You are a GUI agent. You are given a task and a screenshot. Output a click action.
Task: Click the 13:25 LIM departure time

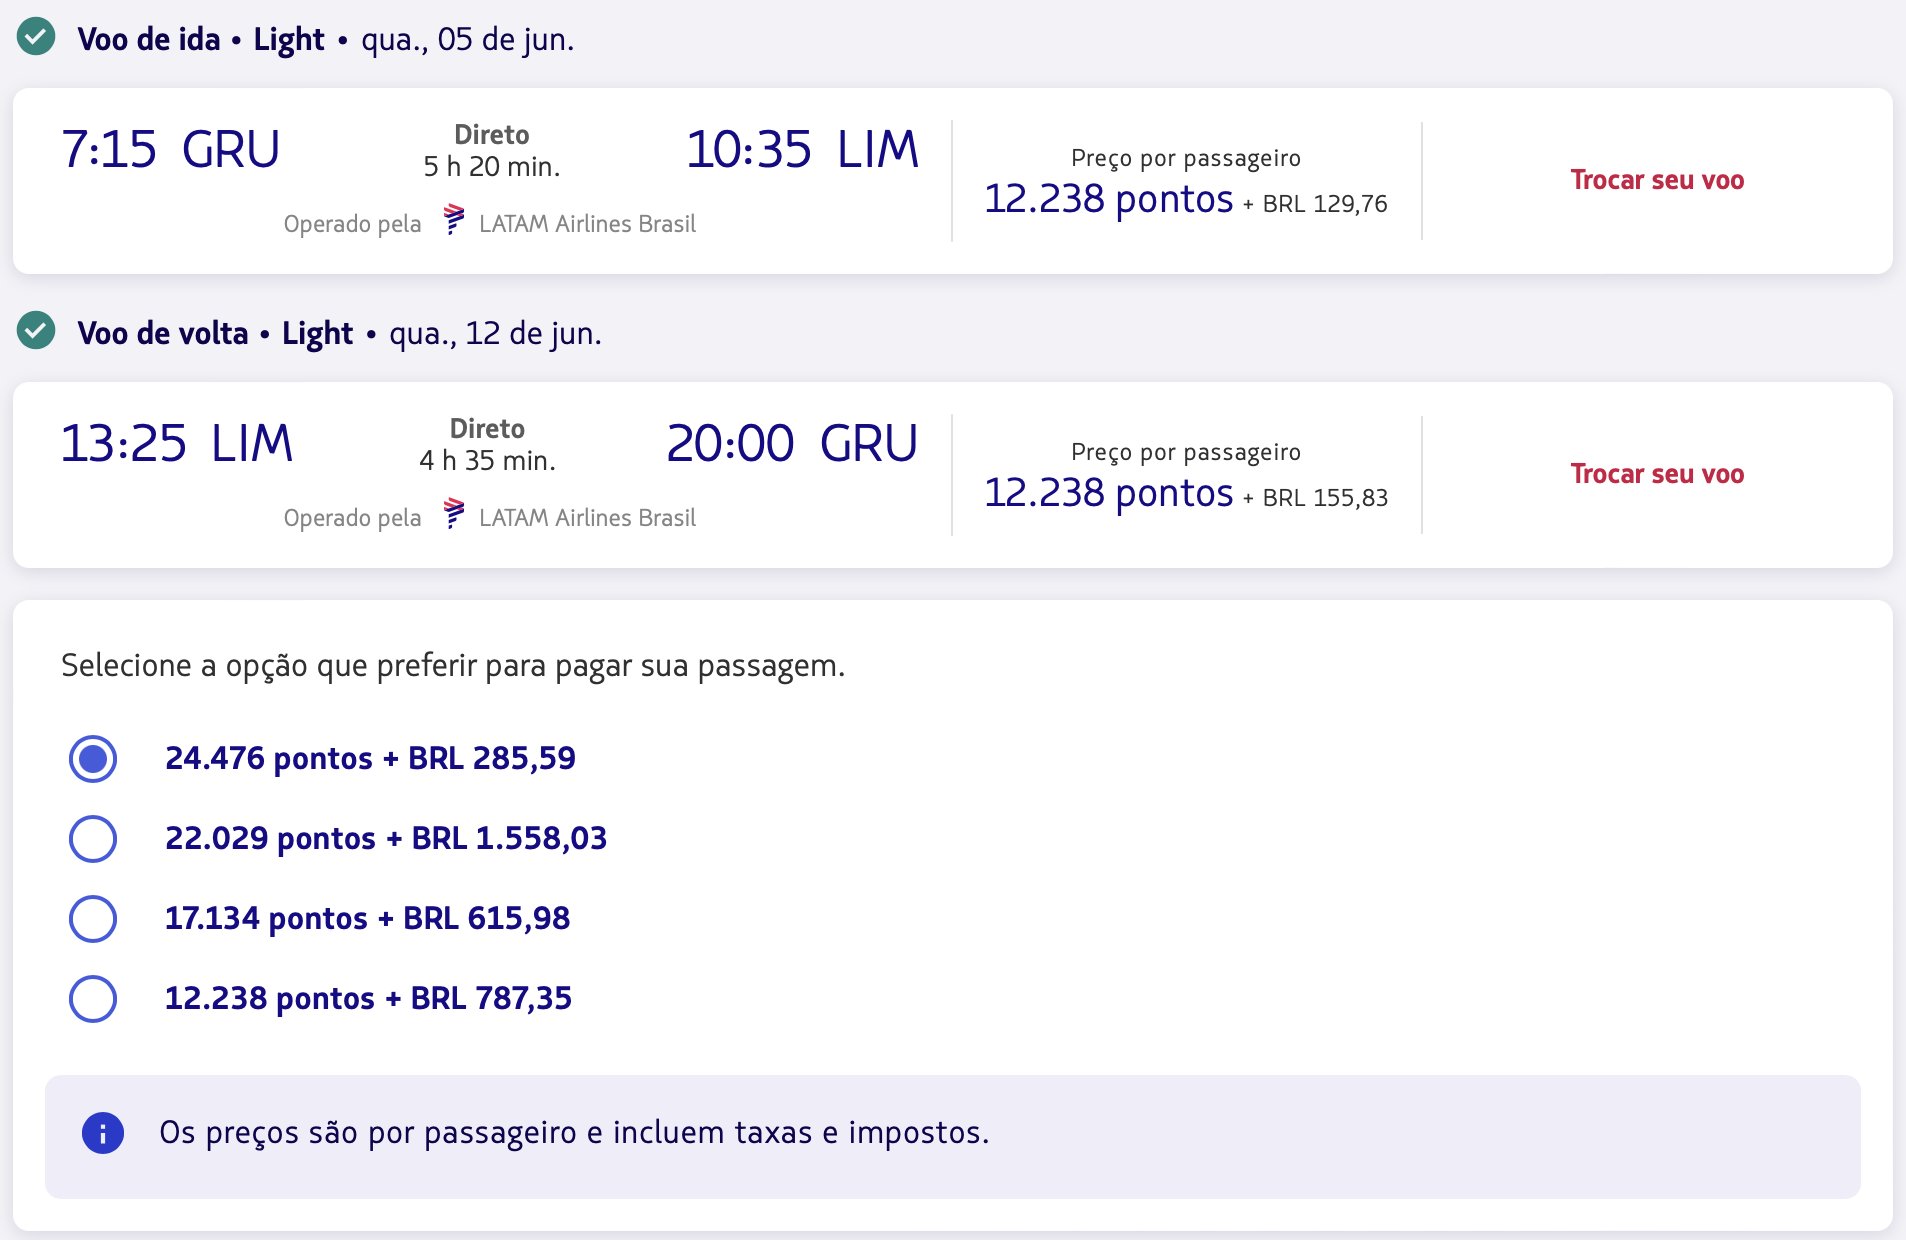pos(177,444)
